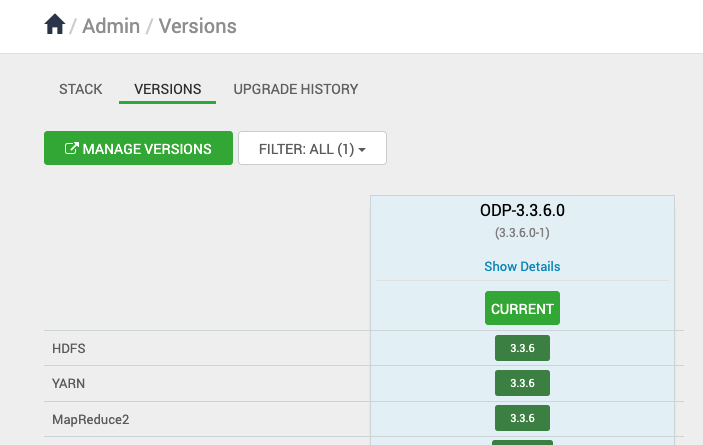The height and width of the screenshot is (445, 703).
Task: Select the HDFS service row label
Action: pos(70,348)
